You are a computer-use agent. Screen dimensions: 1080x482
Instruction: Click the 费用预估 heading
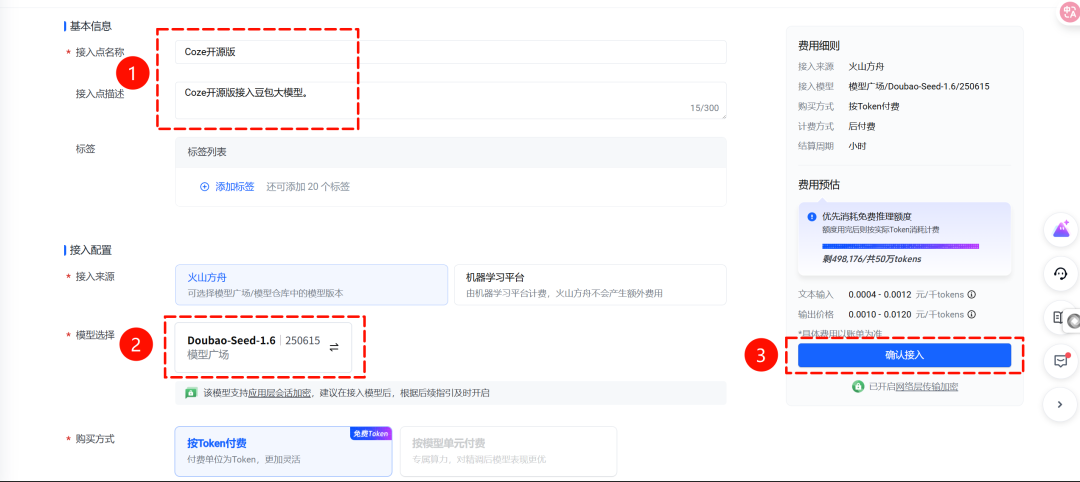coord(819,185)
